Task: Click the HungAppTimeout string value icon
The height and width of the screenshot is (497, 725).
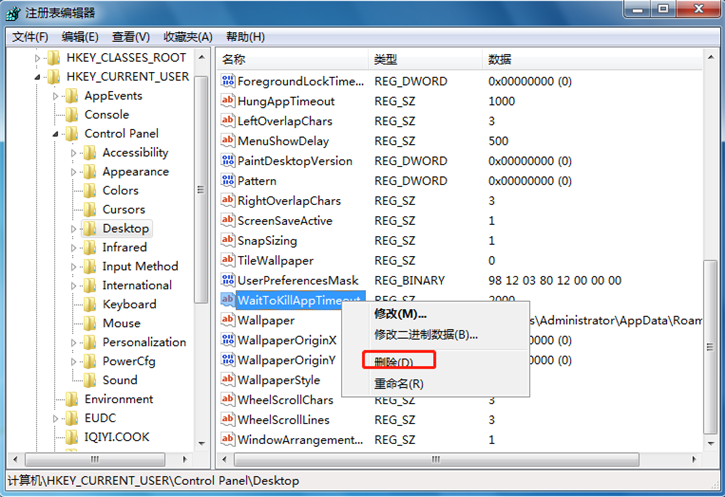Action: [227, 101]
